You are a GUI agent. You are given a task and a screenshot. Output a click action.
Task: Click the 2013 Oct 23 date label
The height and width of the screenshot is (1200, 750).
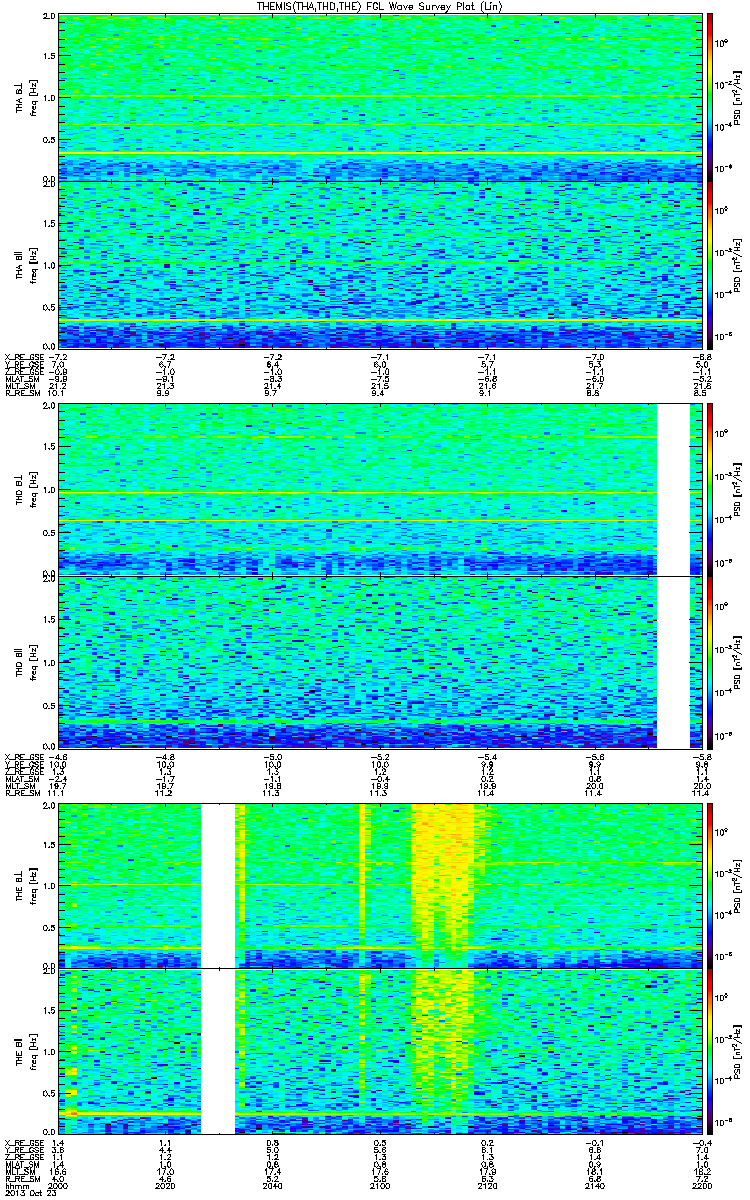coord(29,1193)
